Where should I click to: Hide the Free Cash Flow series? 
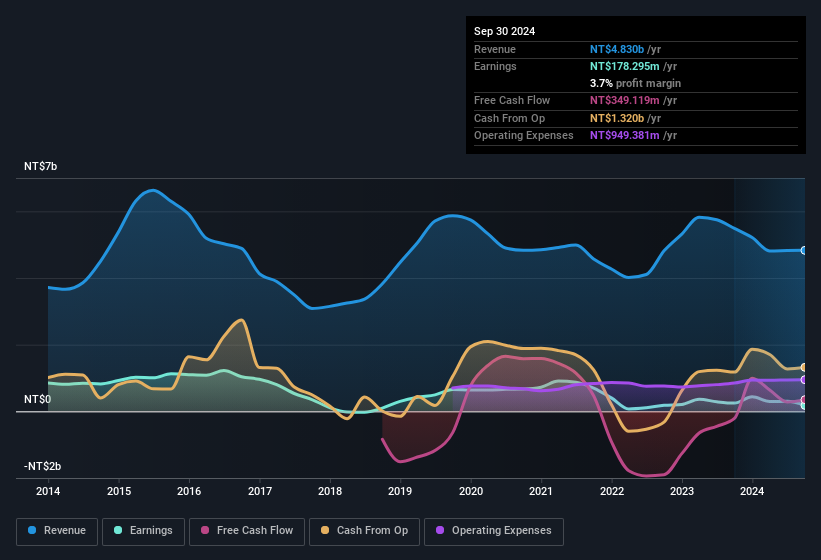[x=246, y=530]
